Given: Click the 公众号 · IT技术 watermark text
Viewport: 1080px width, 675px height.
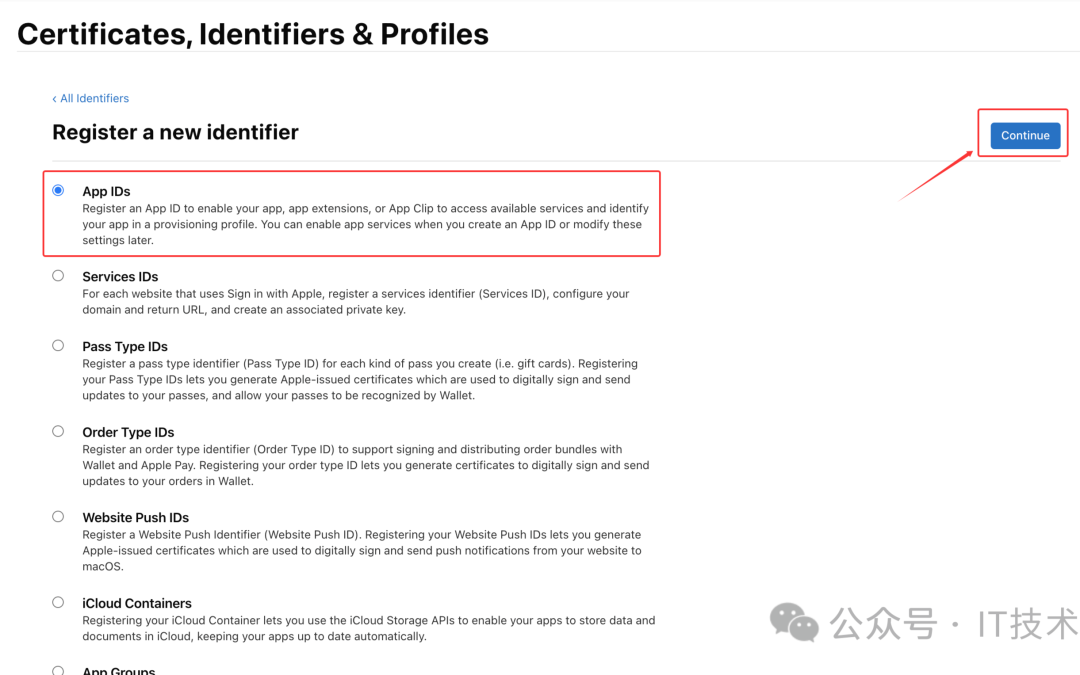Looking at the screenshot, I should coord(955,624).
